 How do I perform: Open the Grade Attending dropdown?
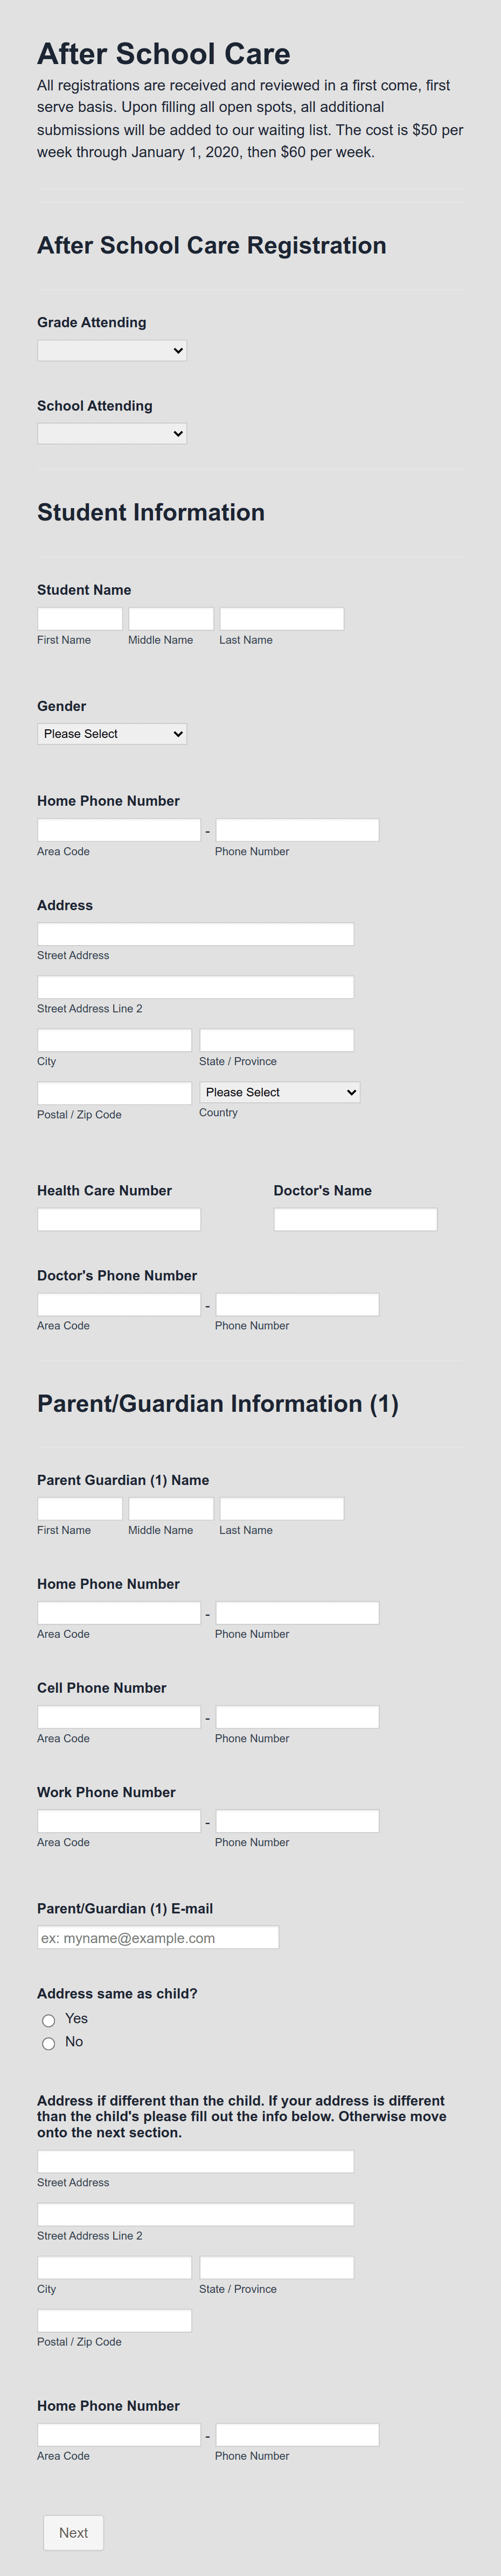pos(111,350)
